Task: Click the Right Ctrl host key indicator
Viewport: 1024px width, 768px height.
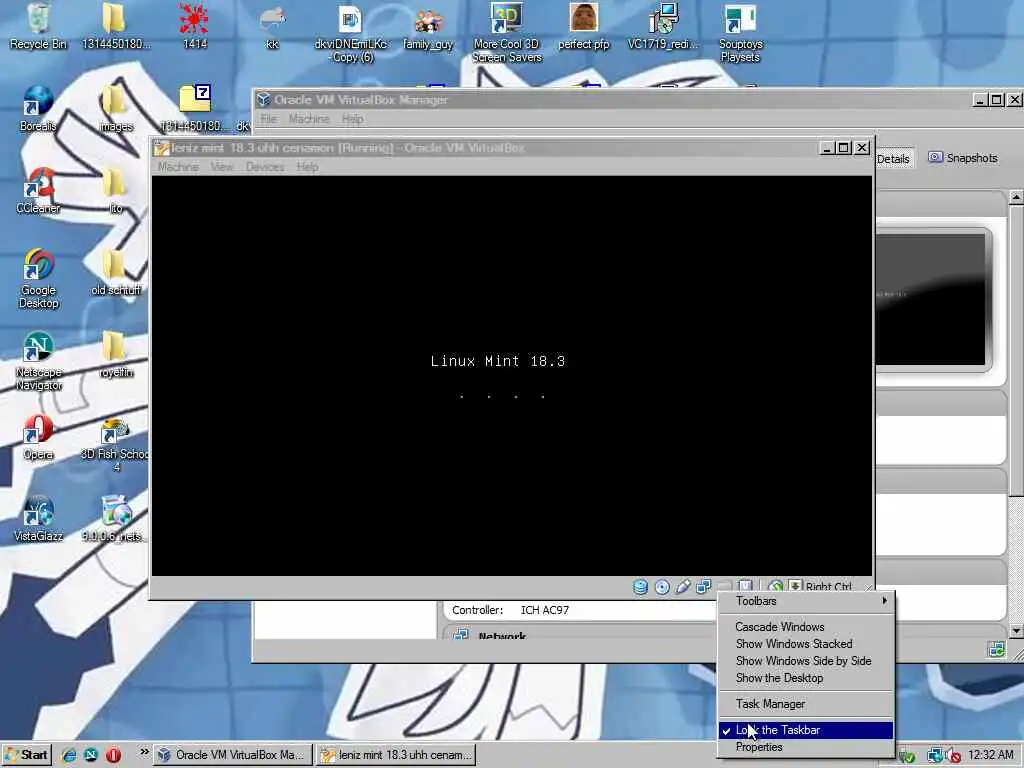Action: pos(829,587)
